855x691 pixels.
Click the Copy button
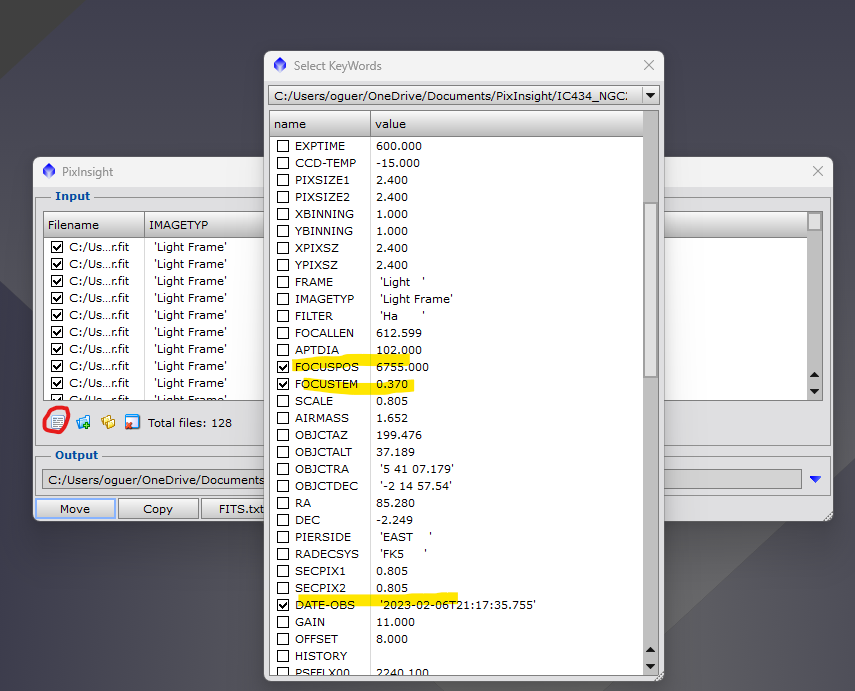coord(158,509)
